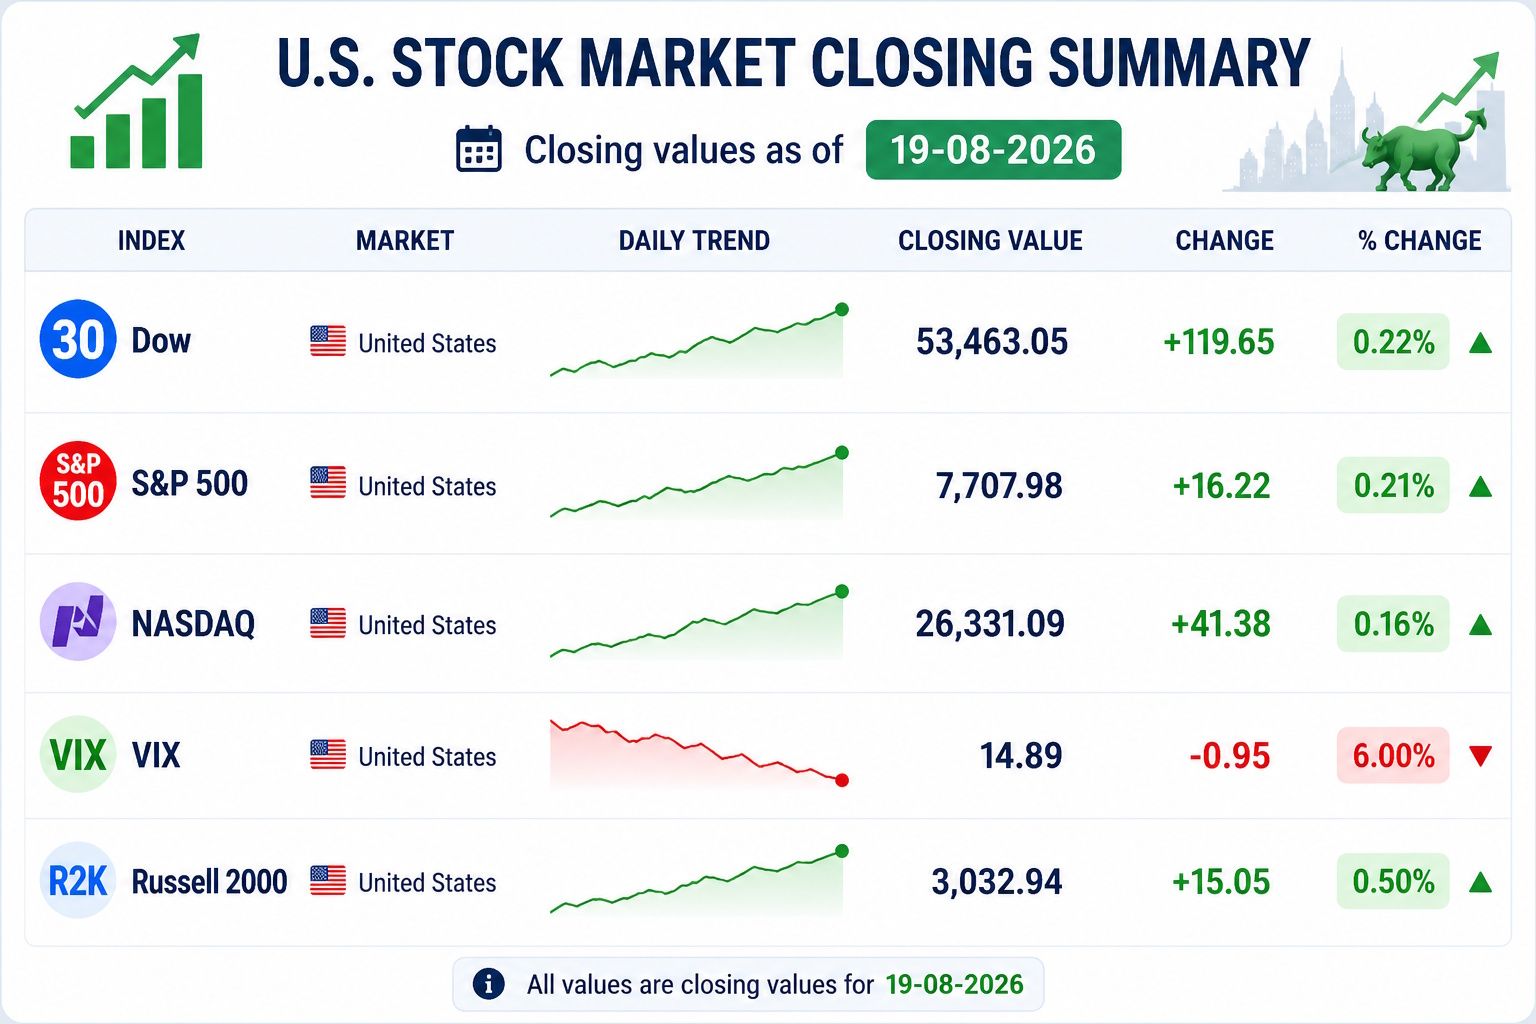This screenshot has height=1024, width=1536.
Task: Click the R2K Russell 2000 icon
Action: [78, 881]
